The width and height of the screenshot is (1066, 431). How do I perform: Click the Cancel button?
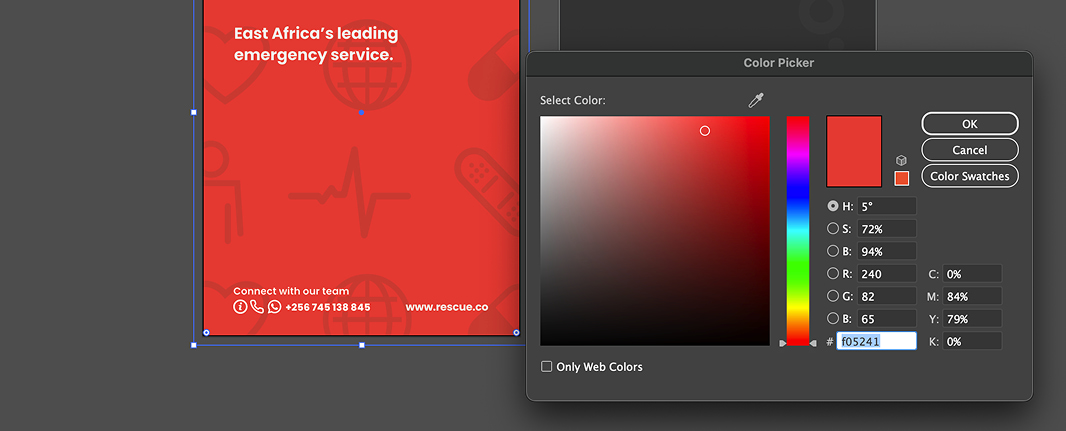(969, 150)
